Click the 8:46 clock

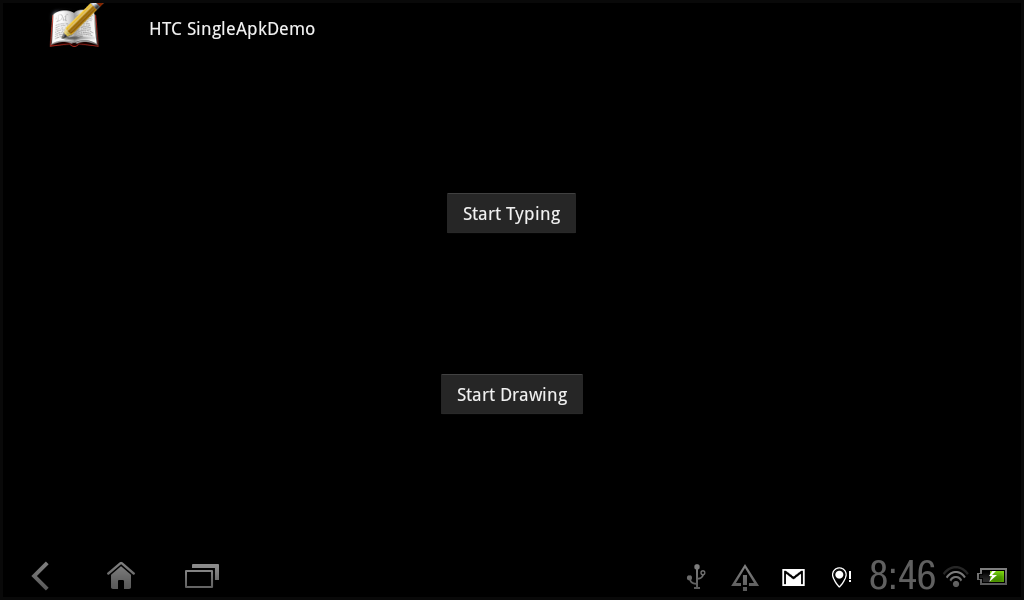[902, 575]
